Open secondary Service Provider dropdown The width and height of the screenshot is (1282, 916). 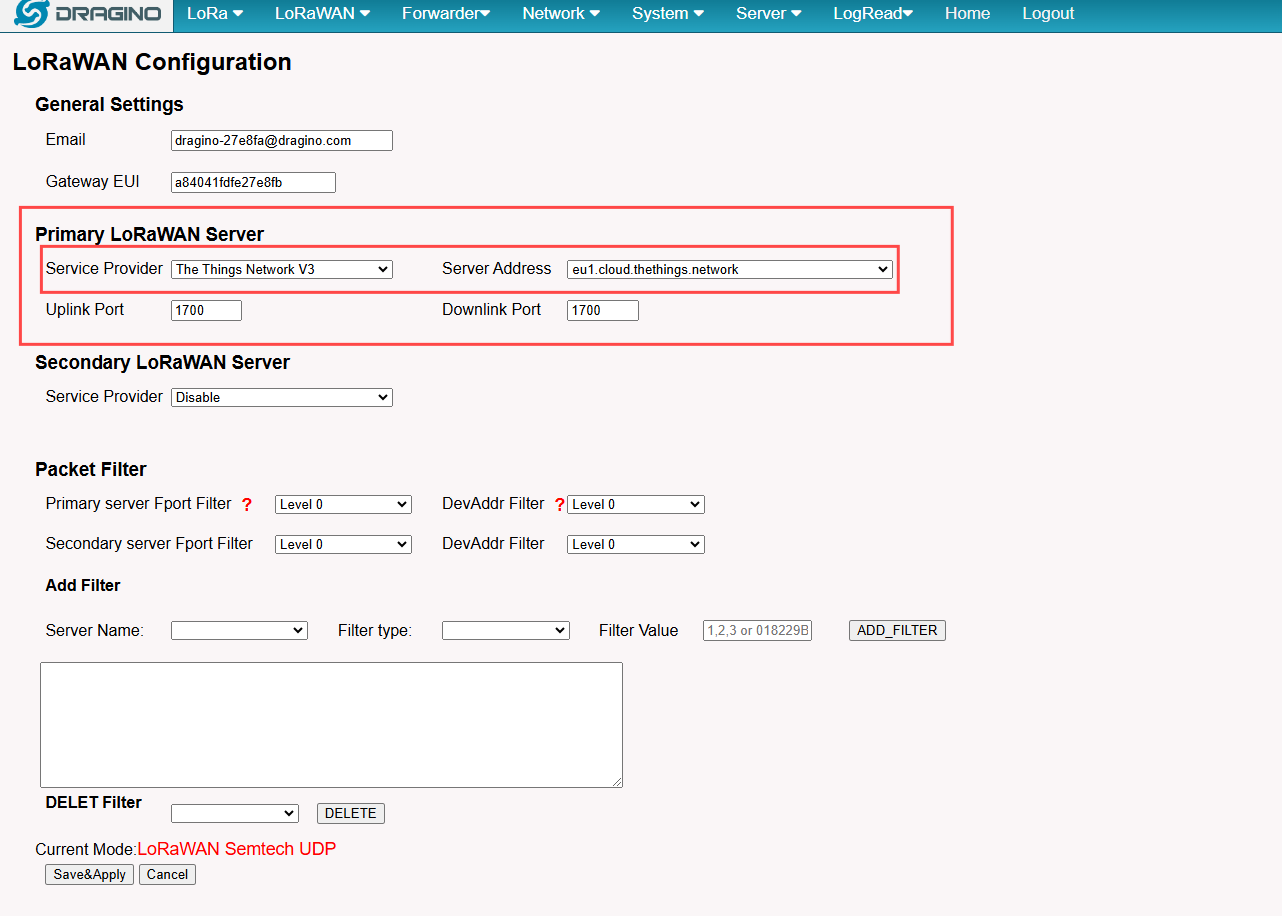282,397
